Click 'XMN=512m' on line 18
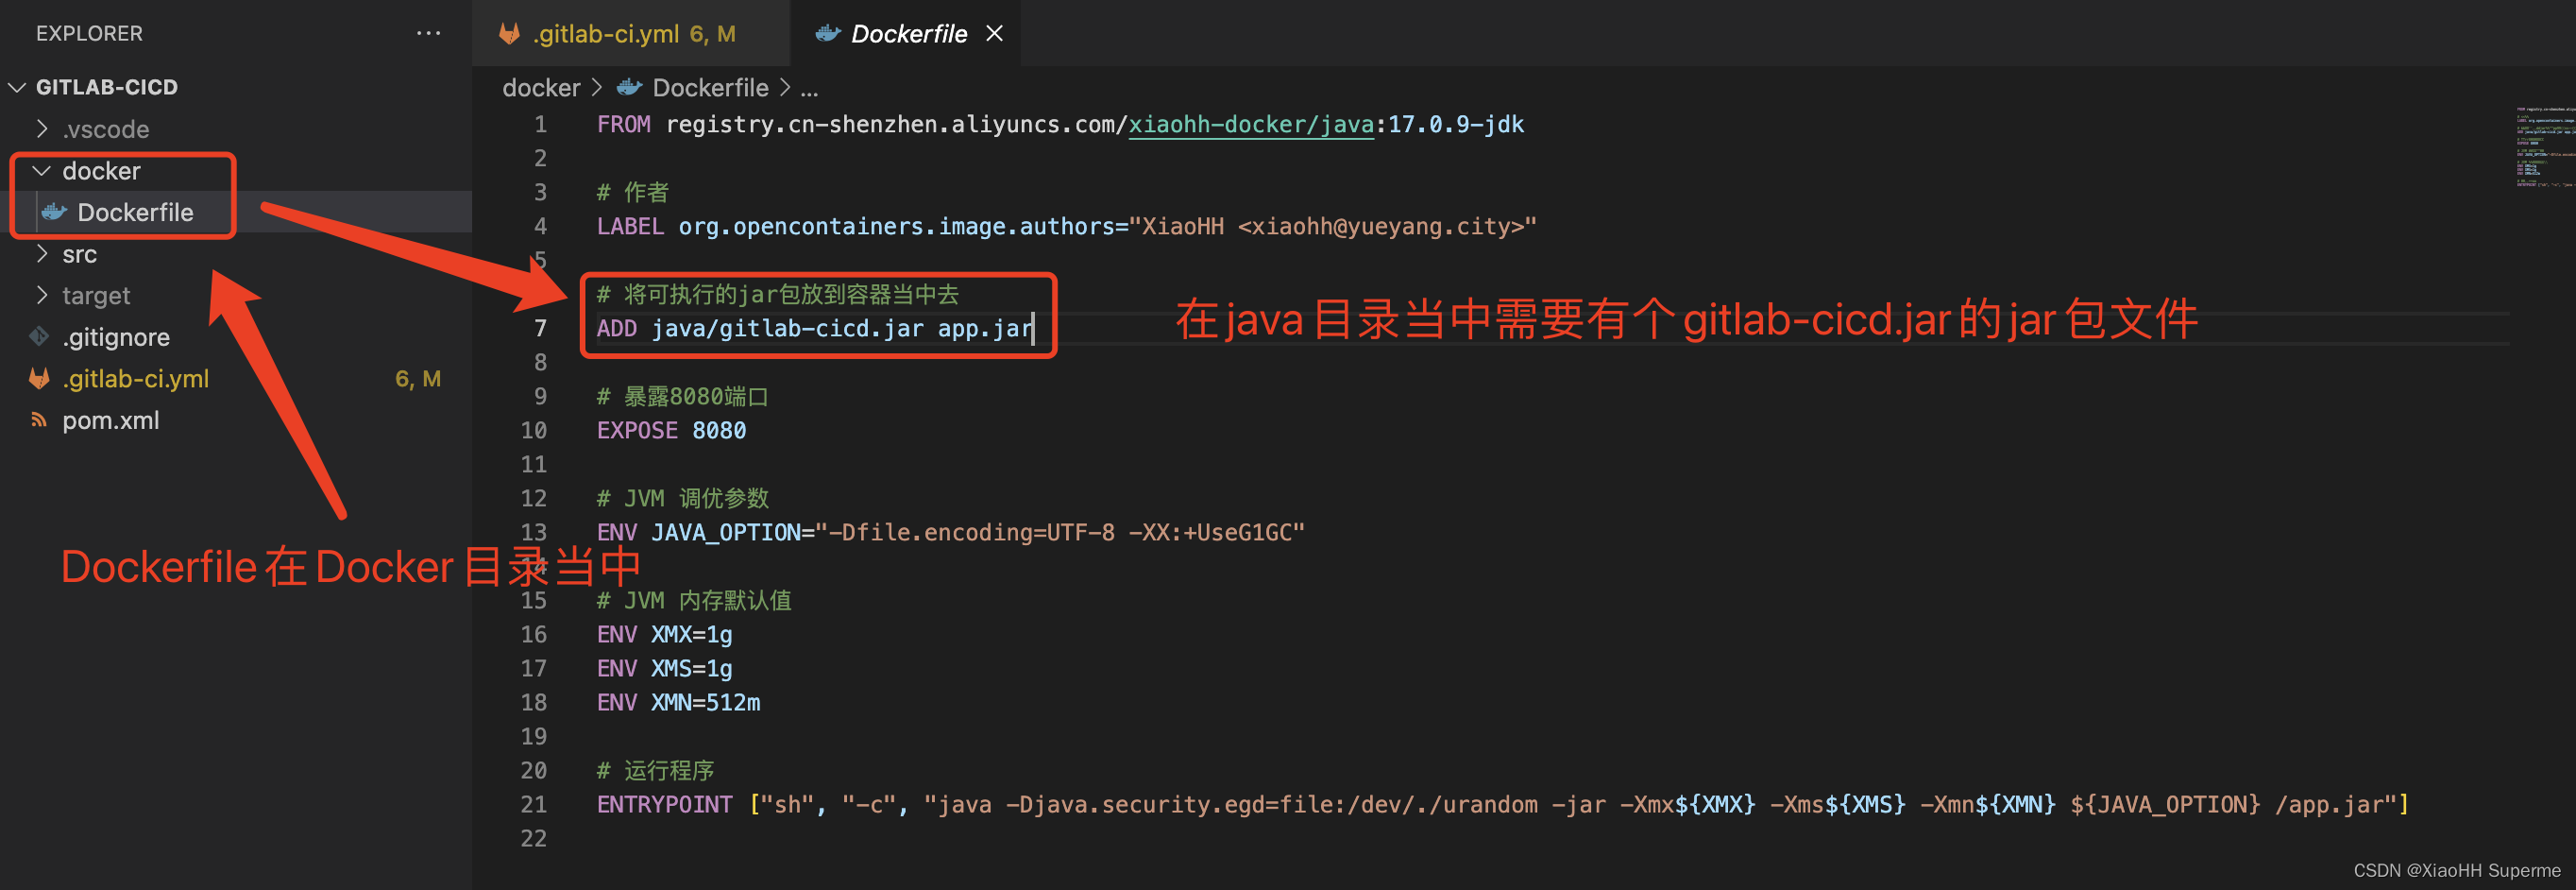2576x890 pixels. [705, 702]
